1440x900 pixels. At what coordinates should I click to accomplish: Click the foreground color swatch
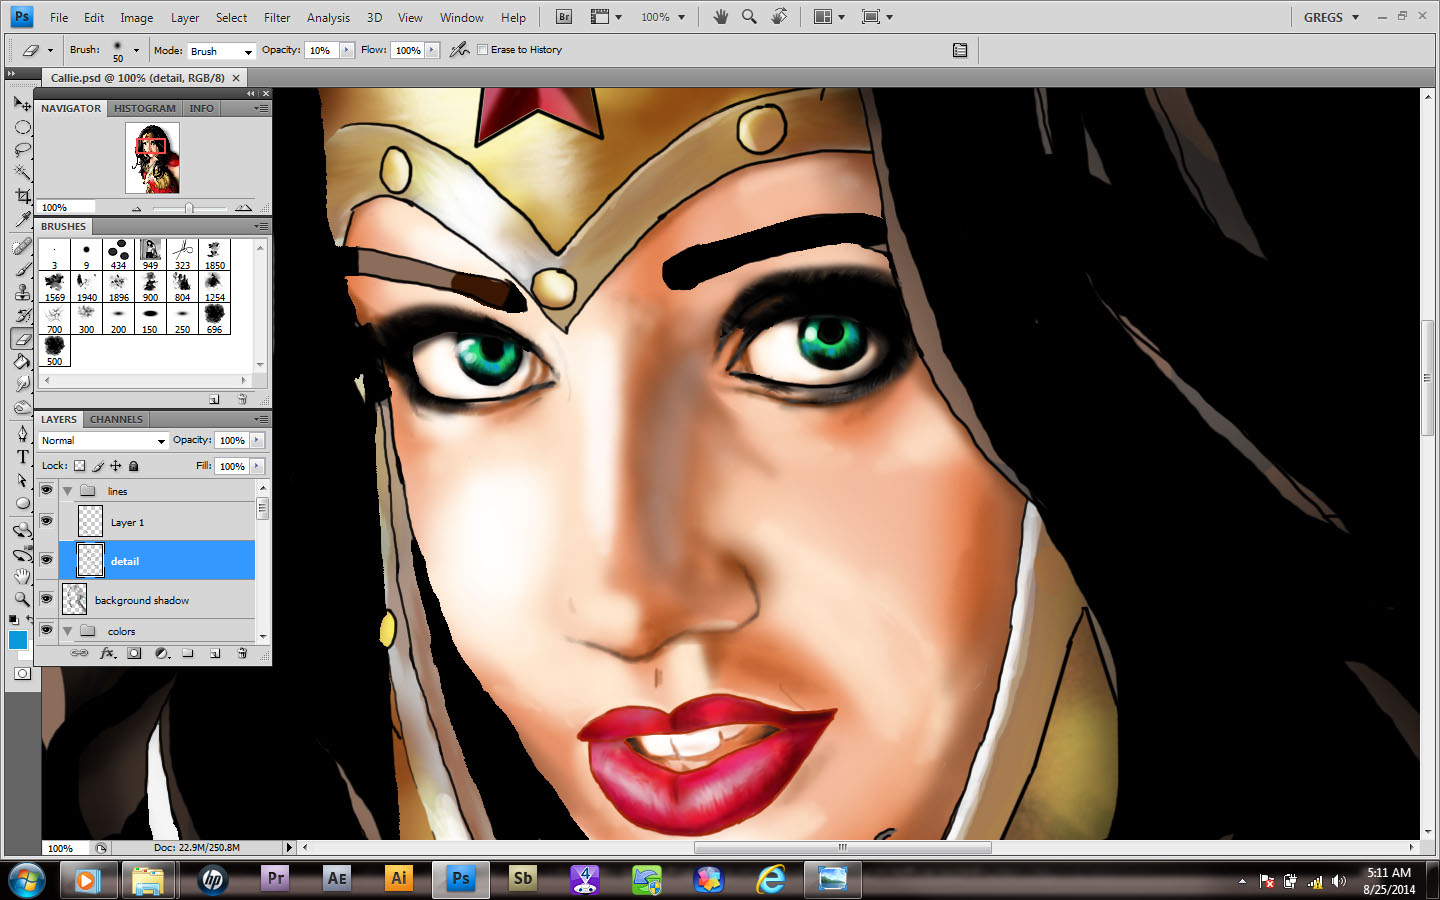tap(17, 641)
